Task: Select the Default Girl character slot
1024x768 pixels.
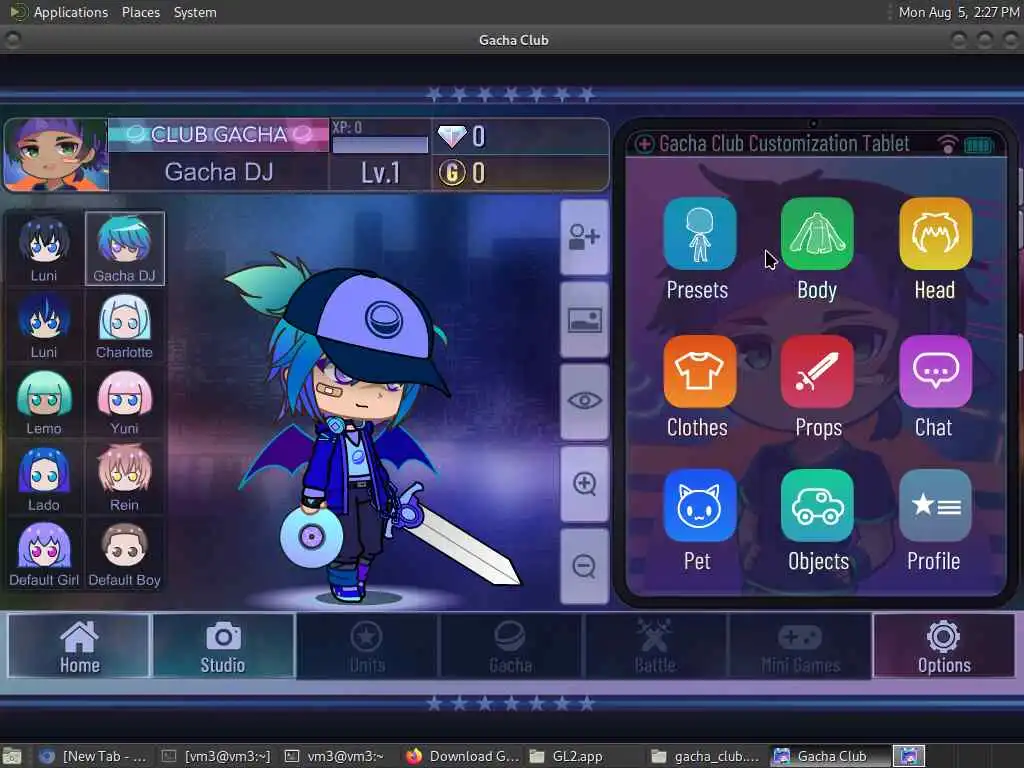Action: pyautogui.click(x=44, y=554)
